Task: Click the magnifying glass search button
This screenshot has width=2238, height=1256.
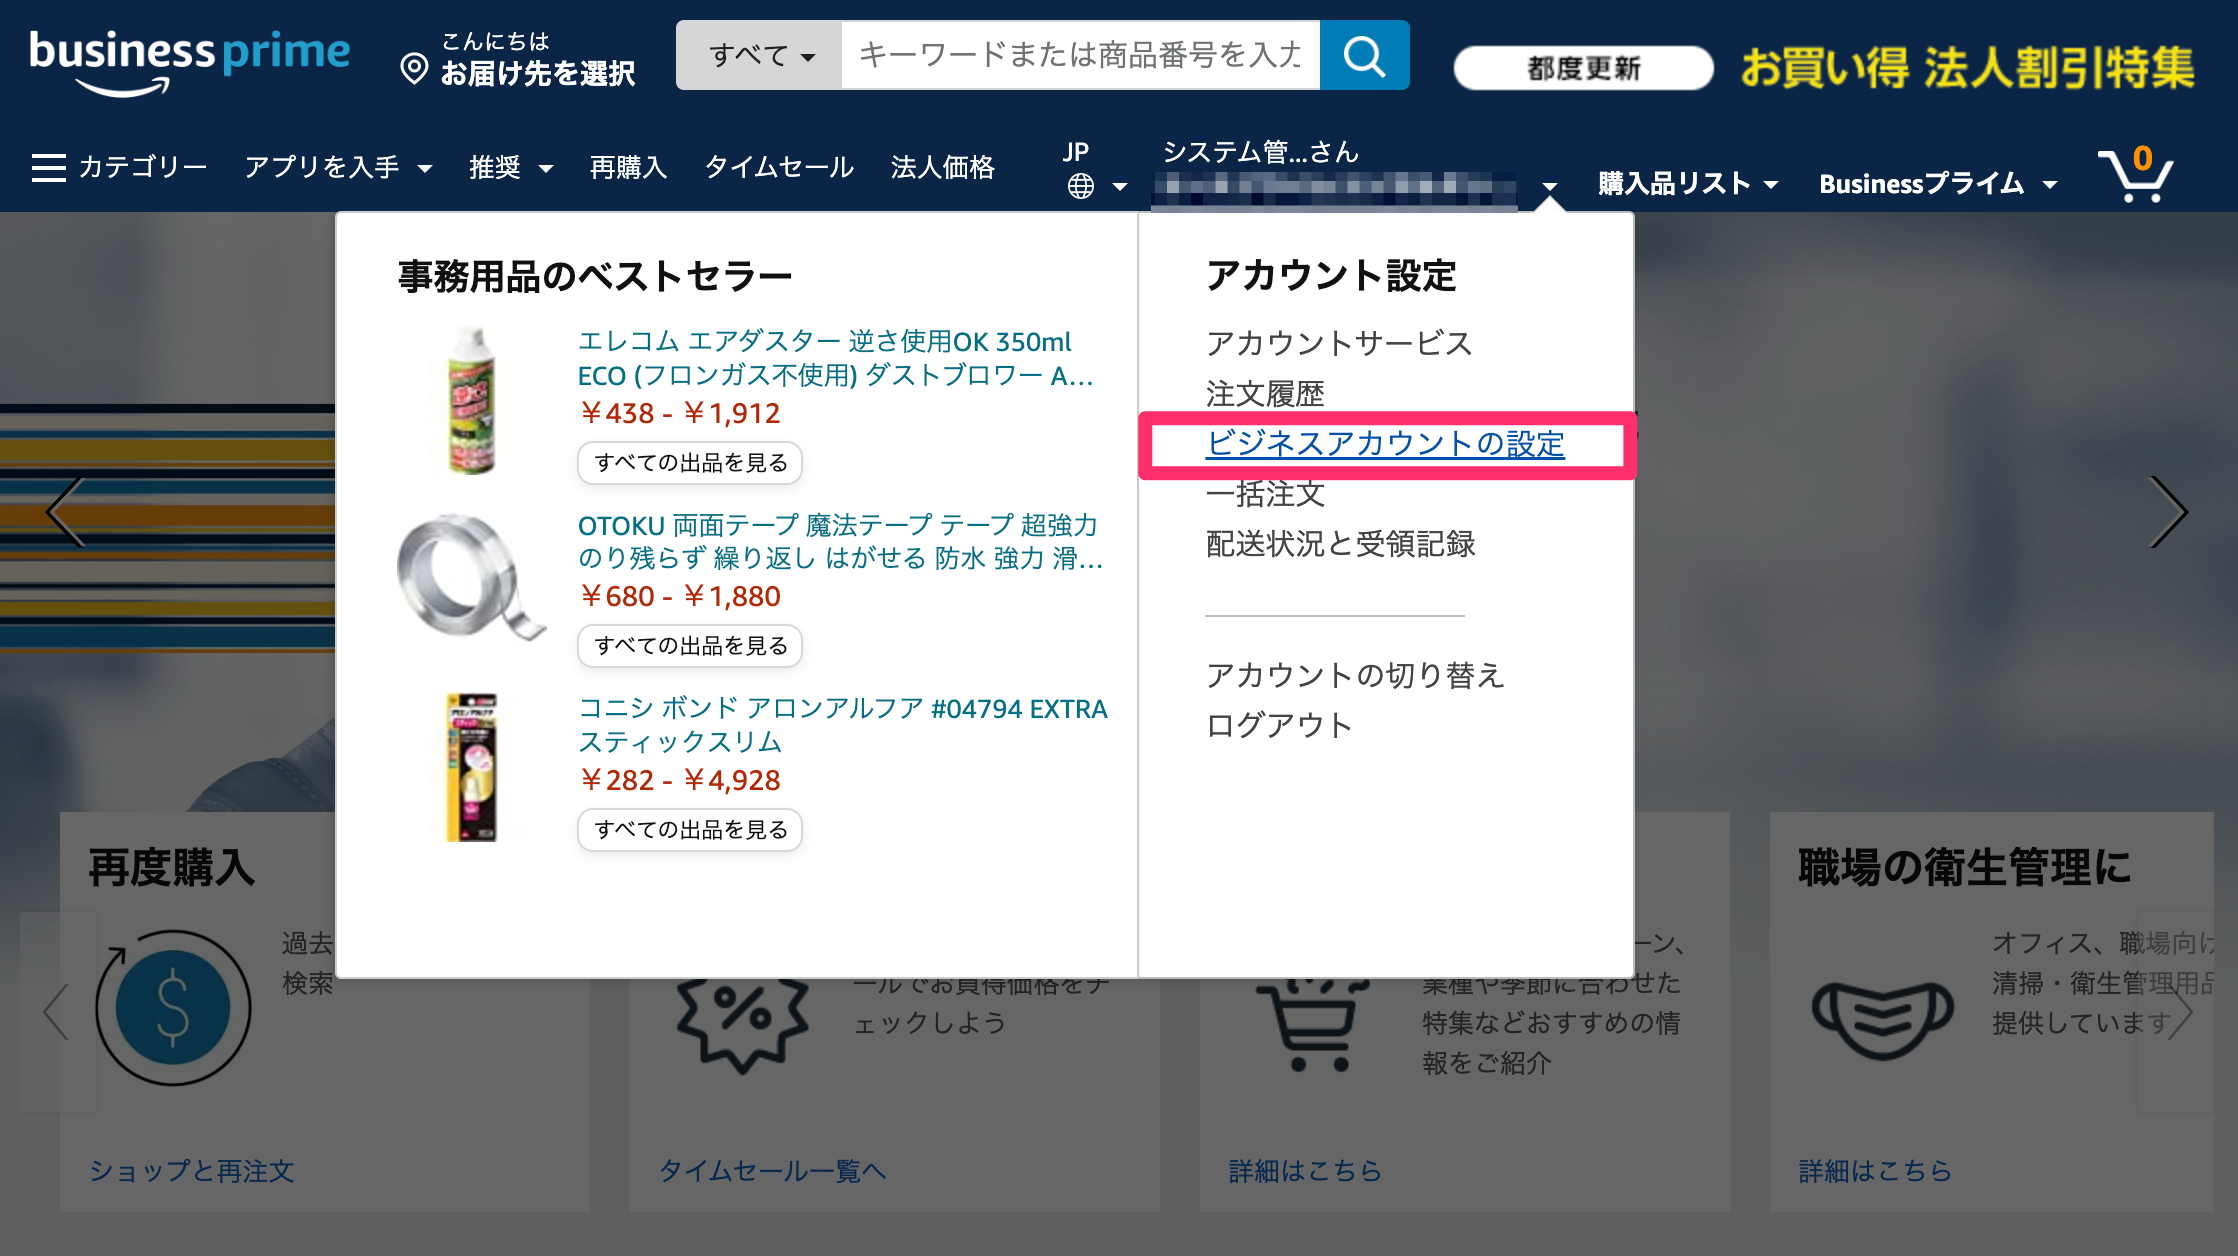Action: click(1364, 55)
